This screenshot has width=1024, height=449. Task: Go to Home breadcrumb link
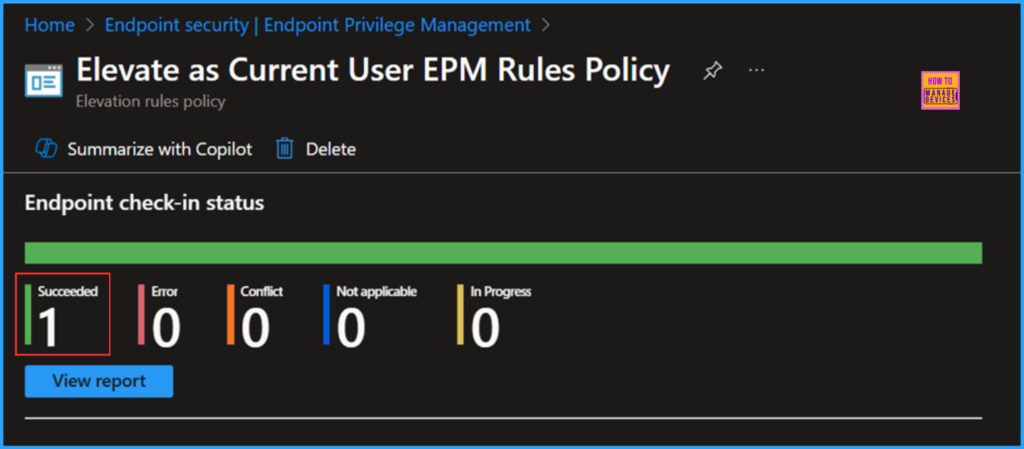[49, 25]
